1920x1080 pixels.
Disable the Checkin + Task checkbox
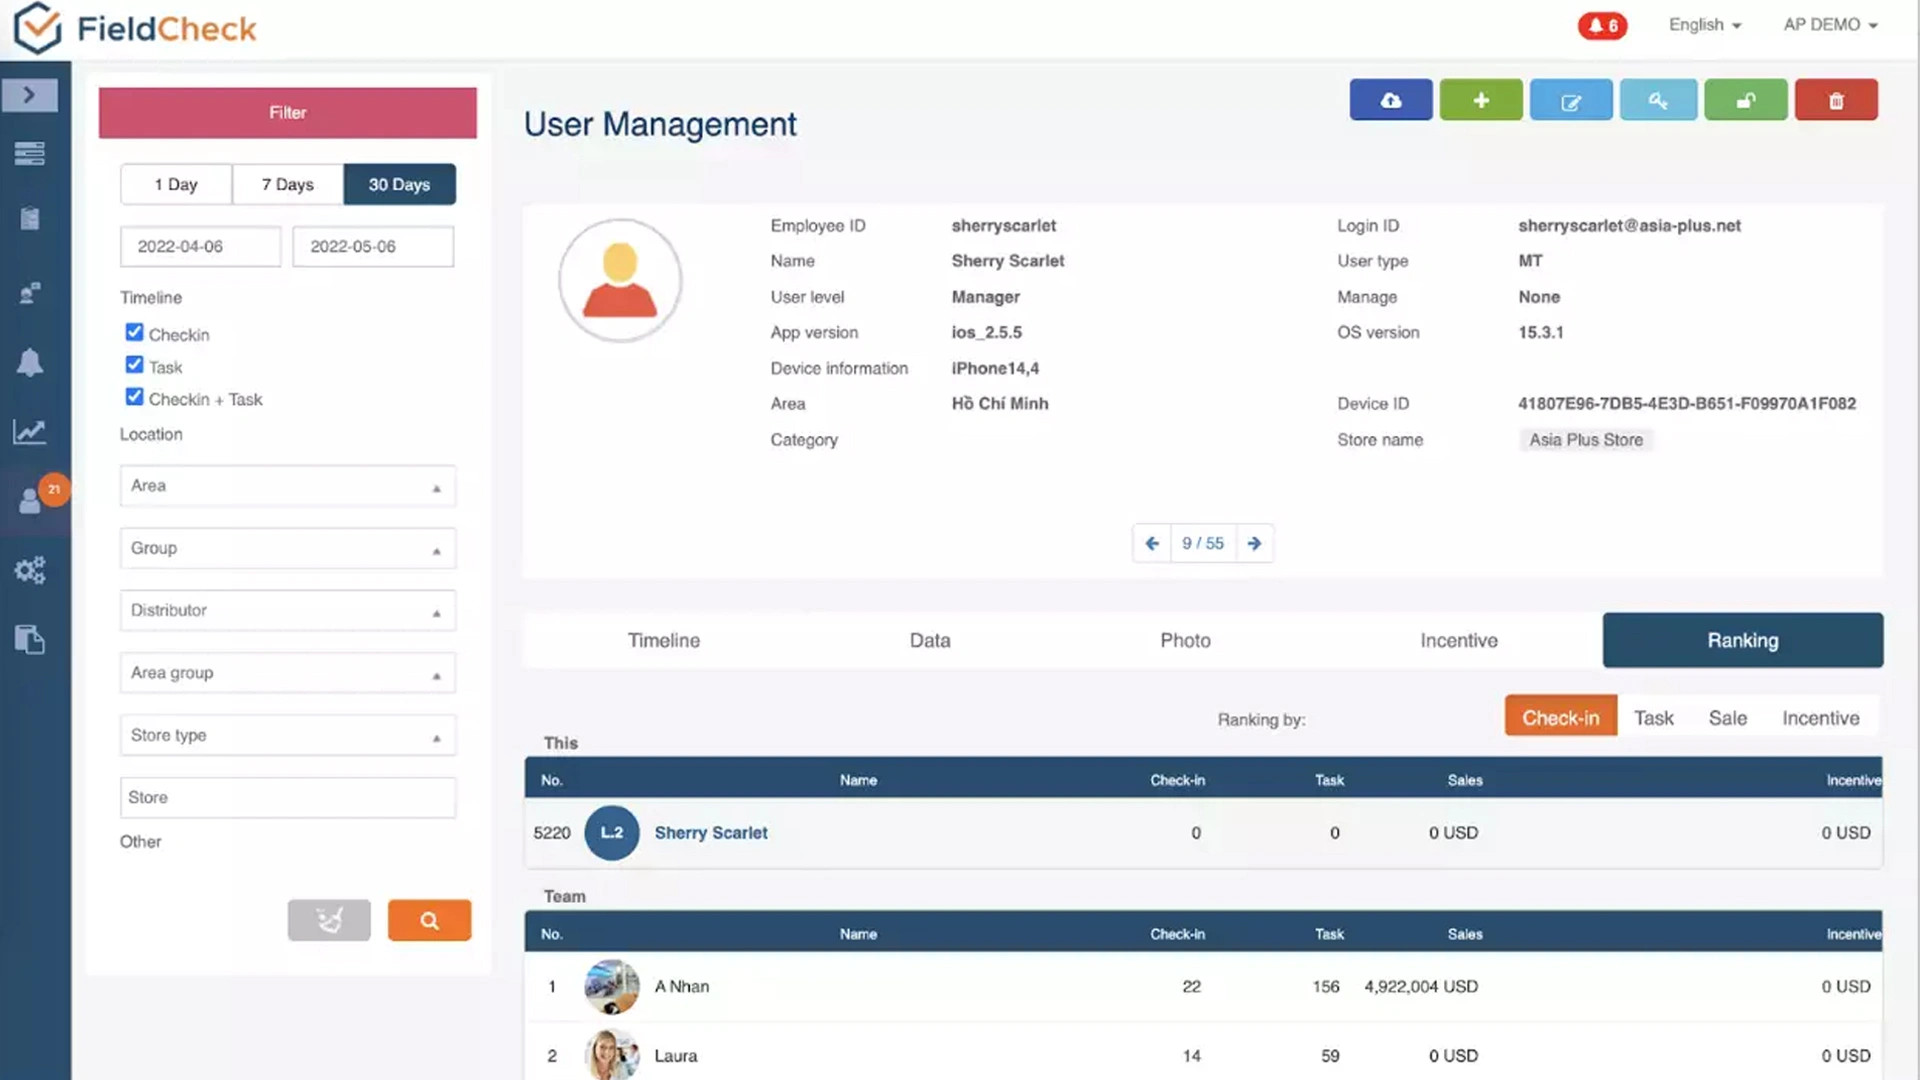coord(134,397)
